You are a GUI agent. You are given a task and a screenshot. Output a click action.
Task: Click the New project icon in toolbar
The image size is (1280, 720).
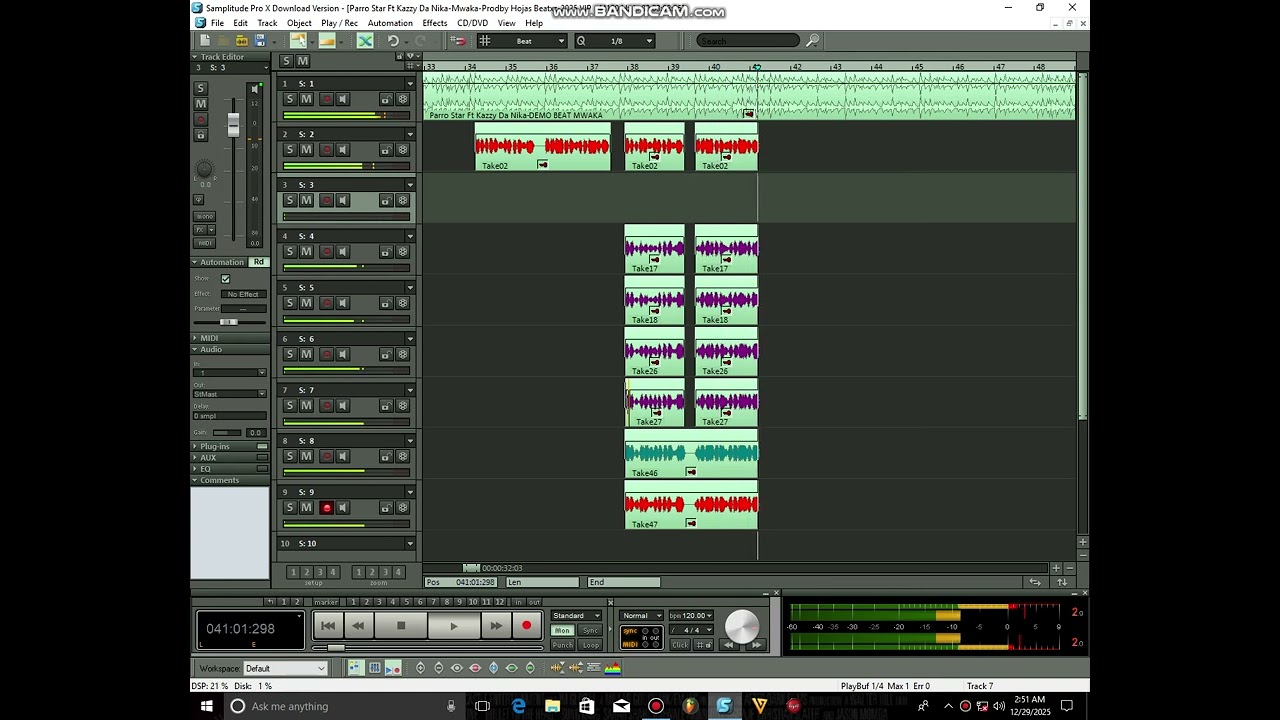pos(205,41)
